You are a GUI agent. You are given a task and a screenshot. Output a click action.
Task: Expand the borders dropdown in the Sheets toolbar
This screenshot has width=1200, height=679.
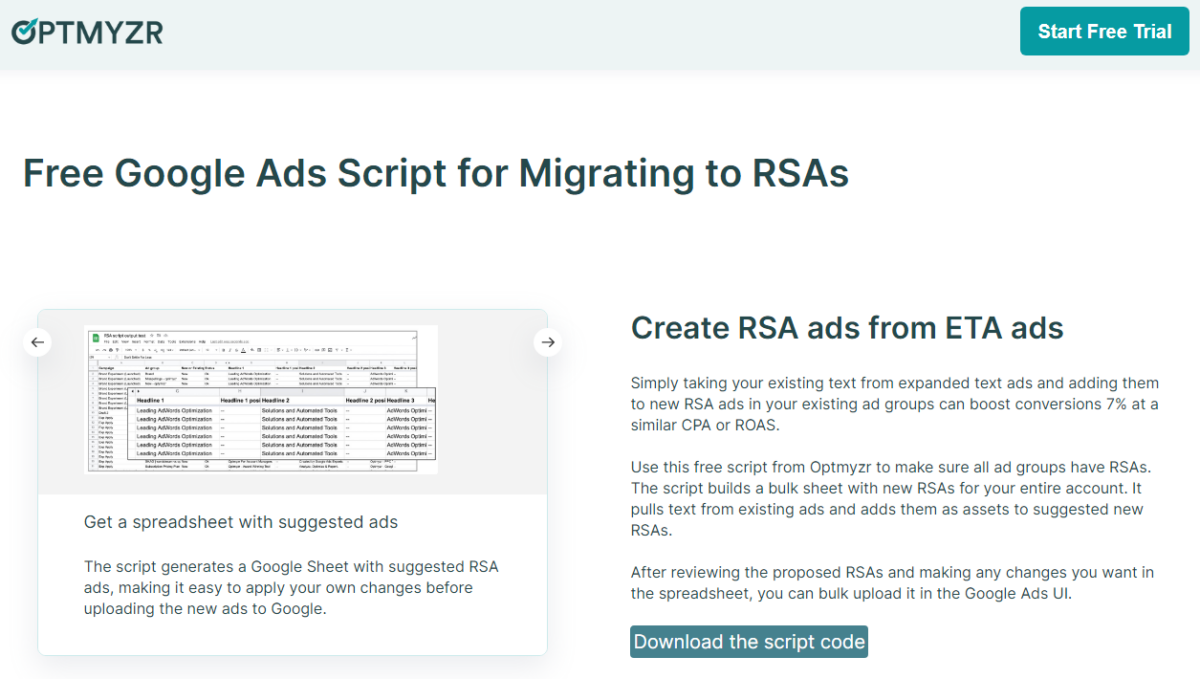(x=261, y=350)
